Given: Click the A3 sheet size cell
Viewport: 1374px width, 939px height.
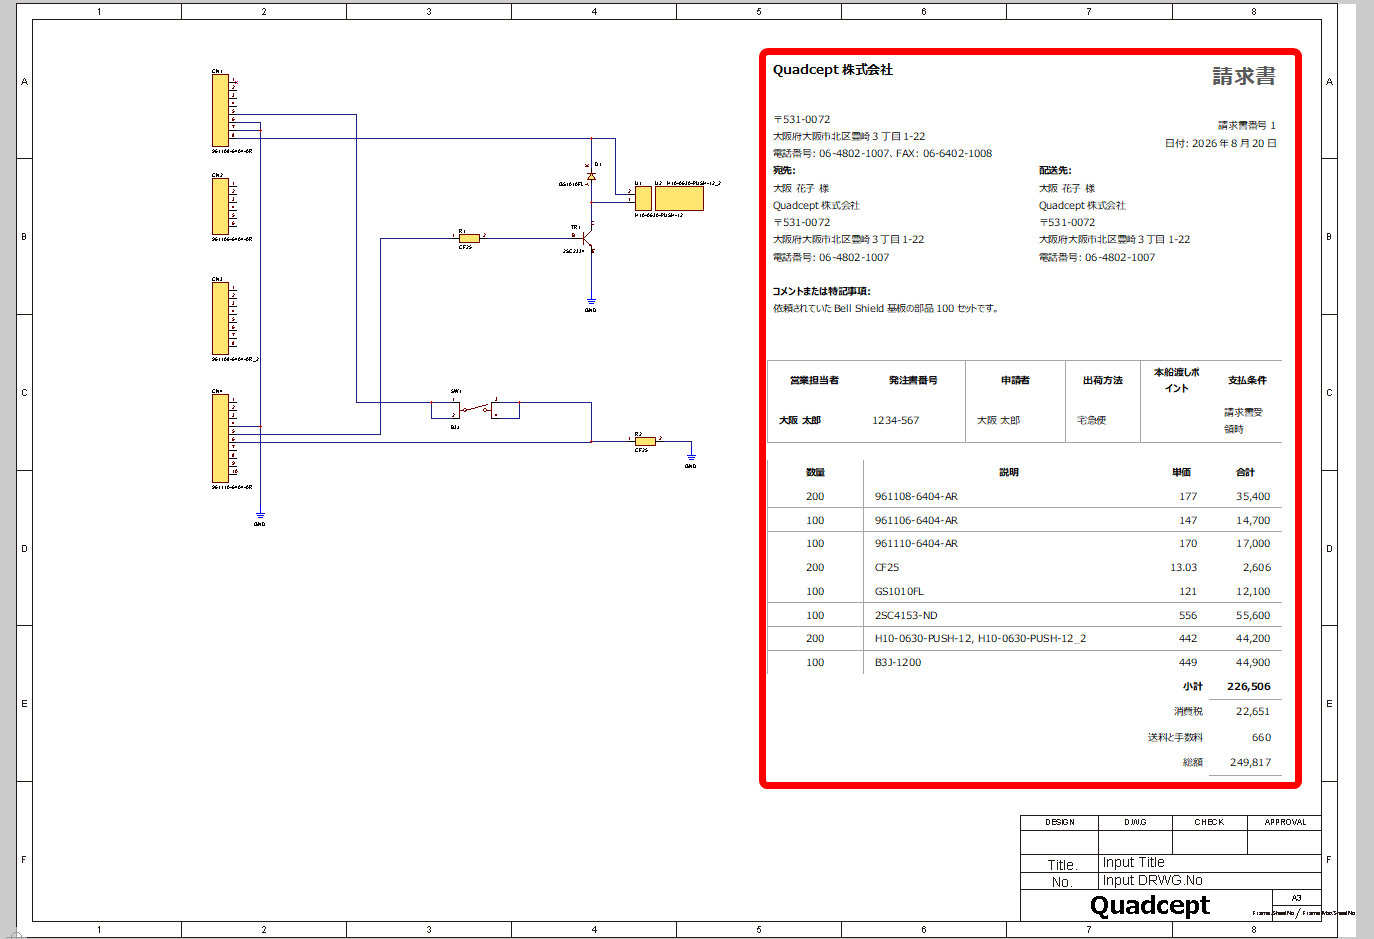Looking at the screenshot, I should (x=1297, y=898).
